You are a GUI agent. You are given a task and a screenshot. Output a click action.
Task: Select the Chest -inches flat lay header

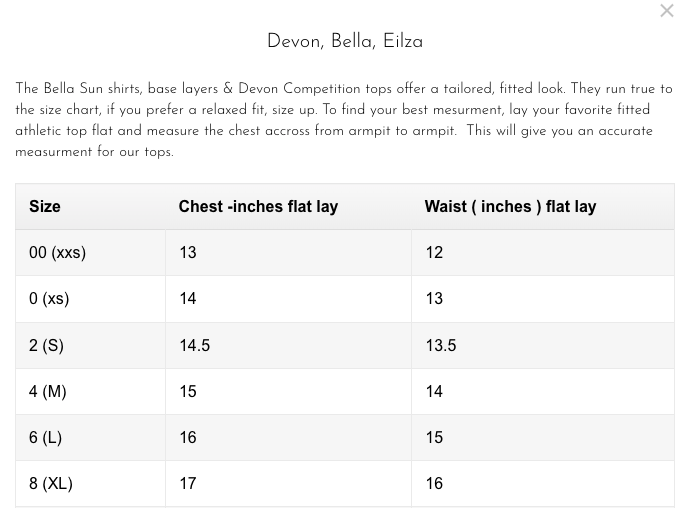258,207
